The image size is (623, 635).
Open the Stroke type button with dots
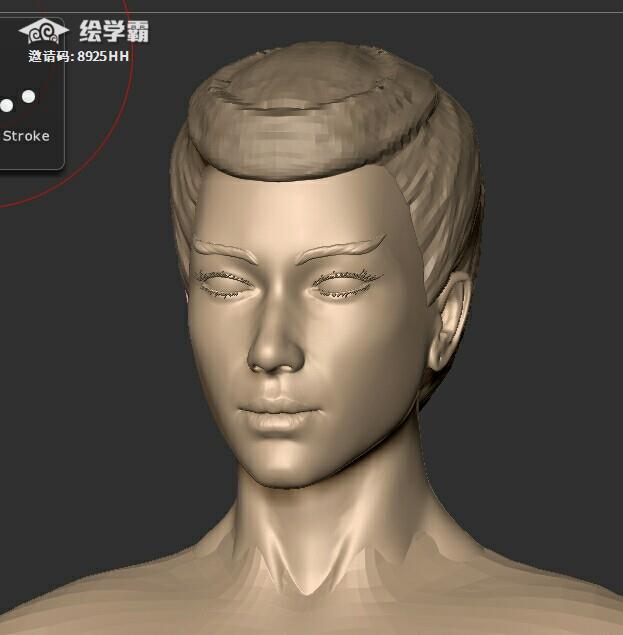pos(31,93)
